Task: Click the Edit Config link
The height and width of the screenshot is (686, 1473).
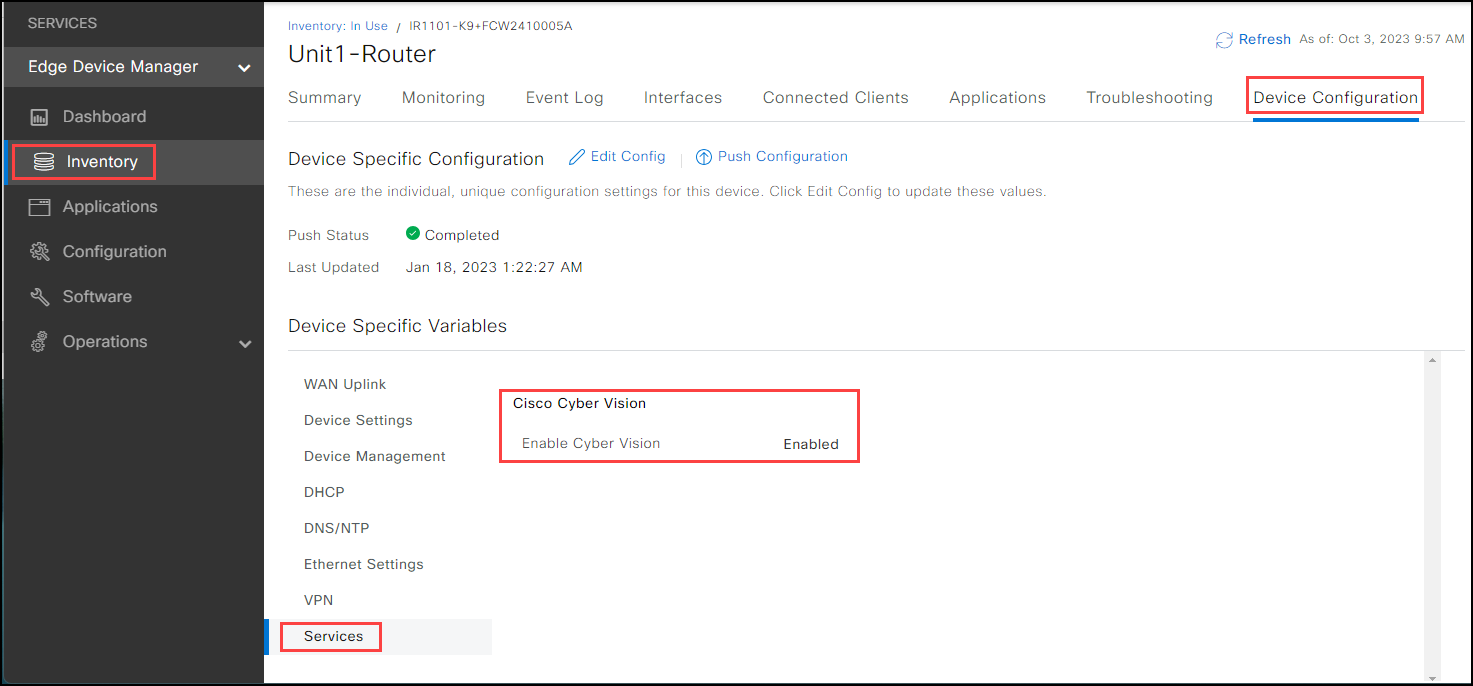Action: (x=627, y=157)
